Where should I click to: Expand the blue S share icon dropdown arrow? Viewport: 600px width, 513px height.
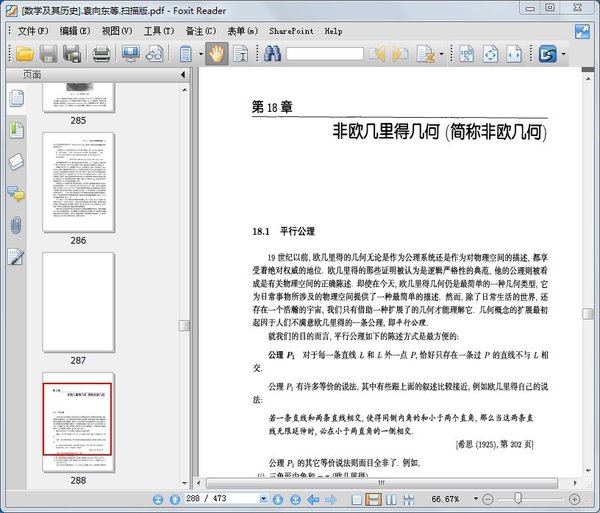(x=563, y=54)
